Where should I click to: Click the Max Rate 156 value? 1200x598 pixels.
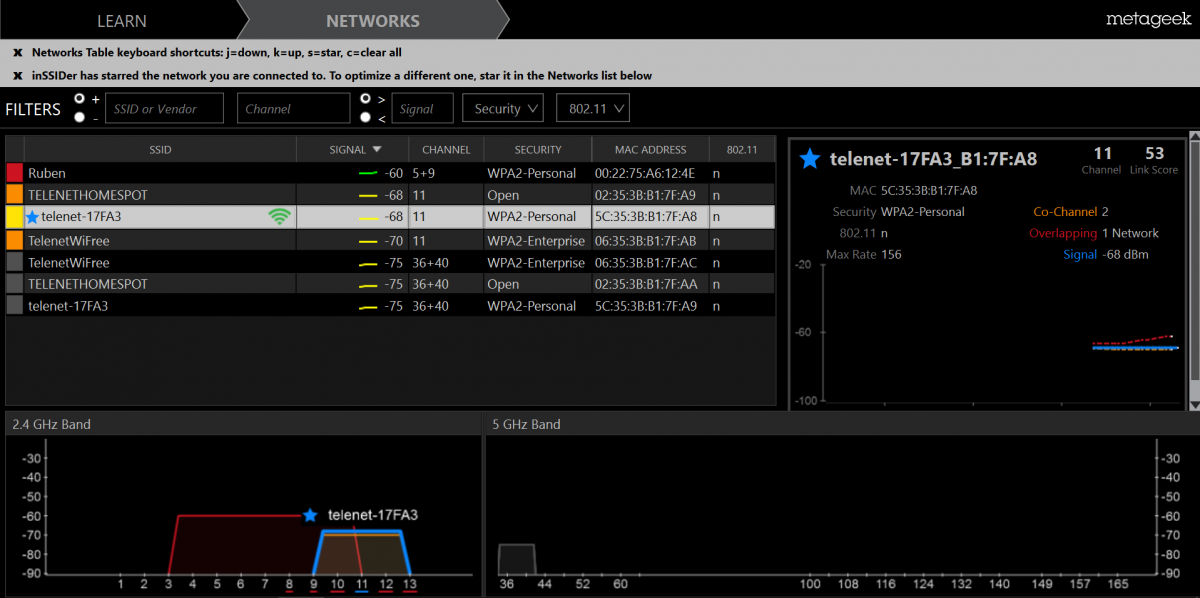coord(891,255)
